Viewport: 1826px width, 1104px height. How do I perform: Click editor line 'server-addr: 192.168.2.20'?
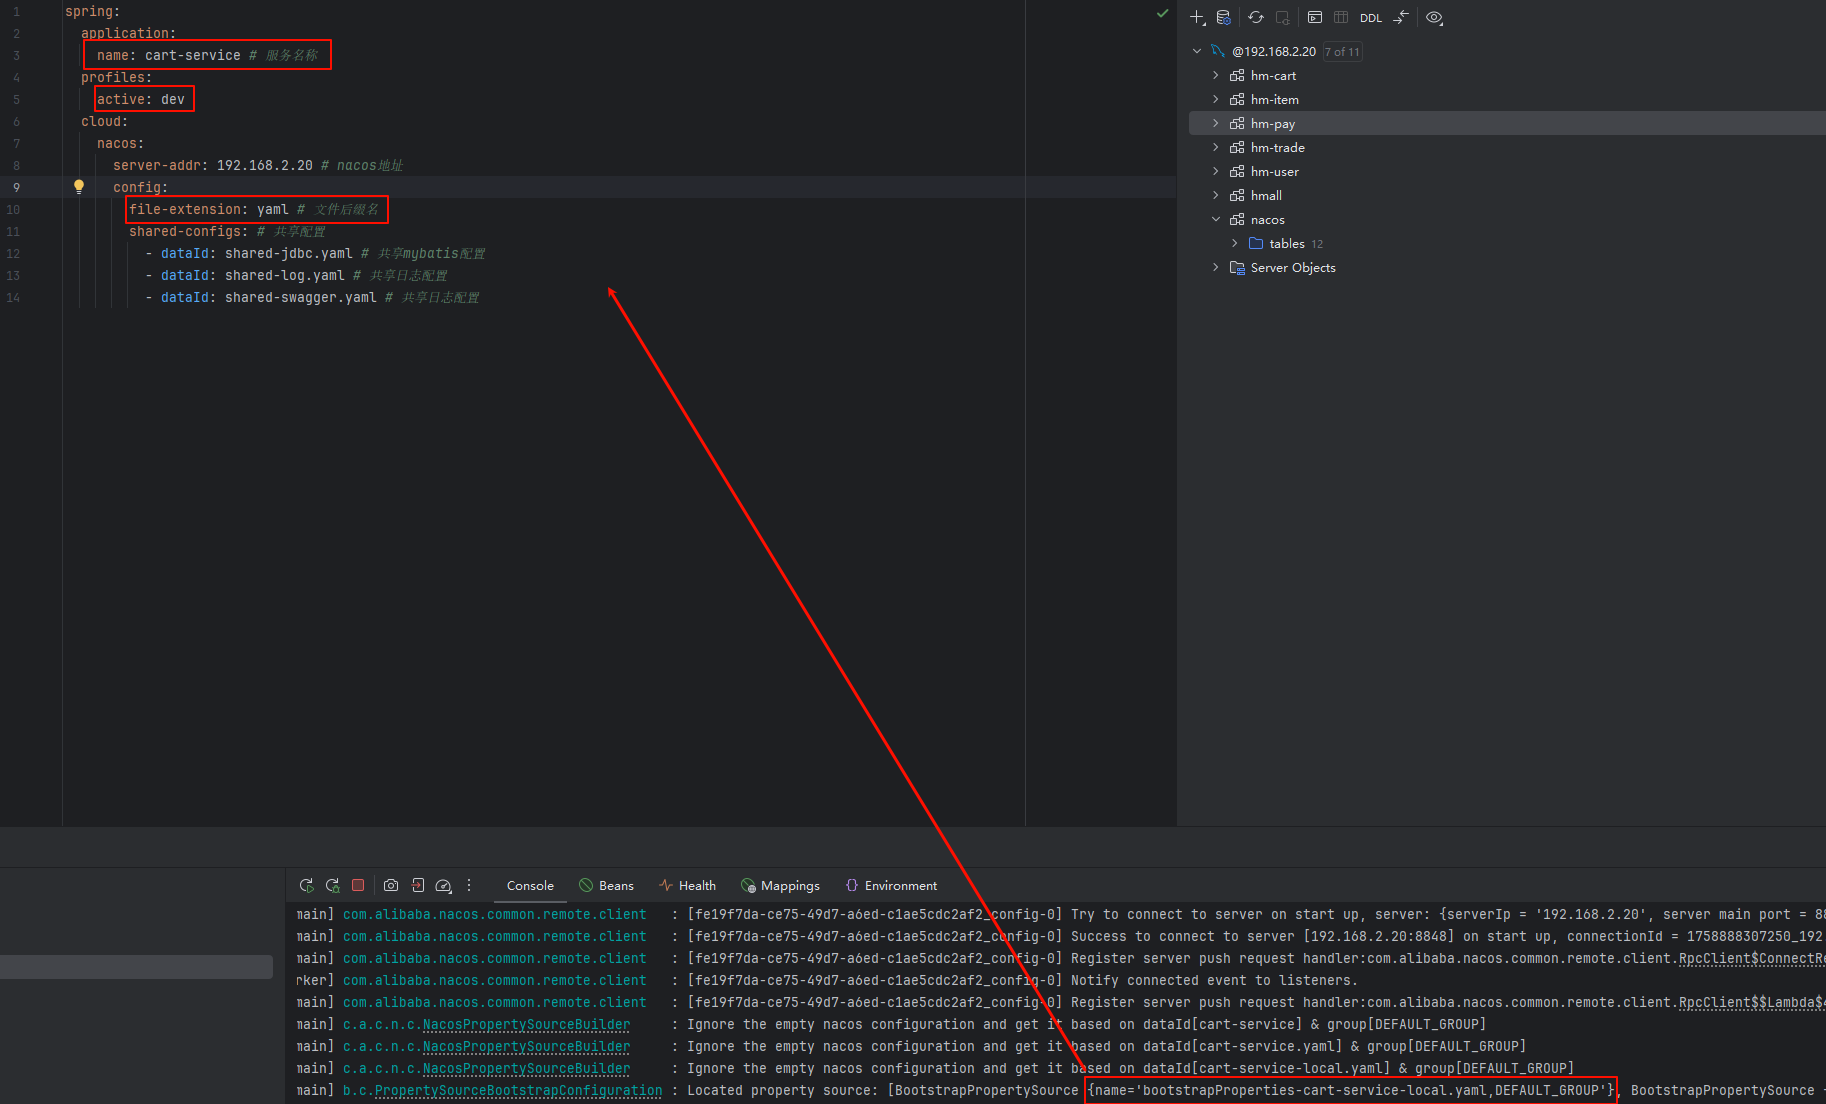pos(215,165)
